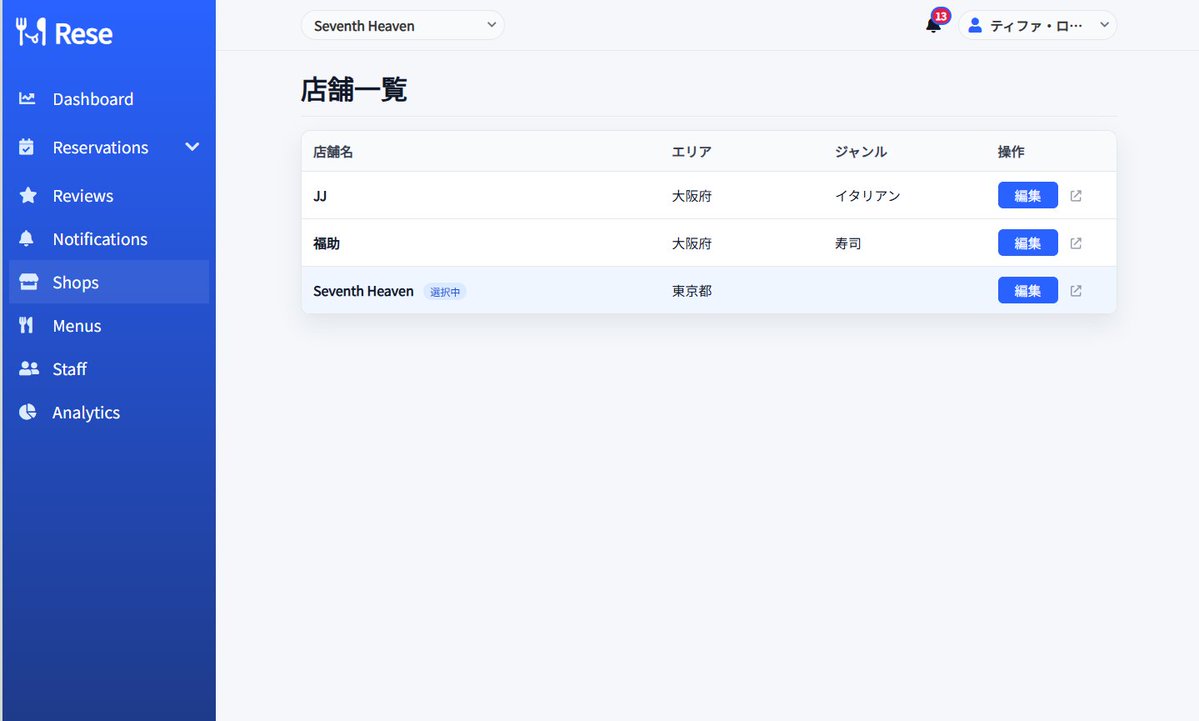The image size is (1199, 721).
Task: Open Notifications menu item
Action: [109, 239]
